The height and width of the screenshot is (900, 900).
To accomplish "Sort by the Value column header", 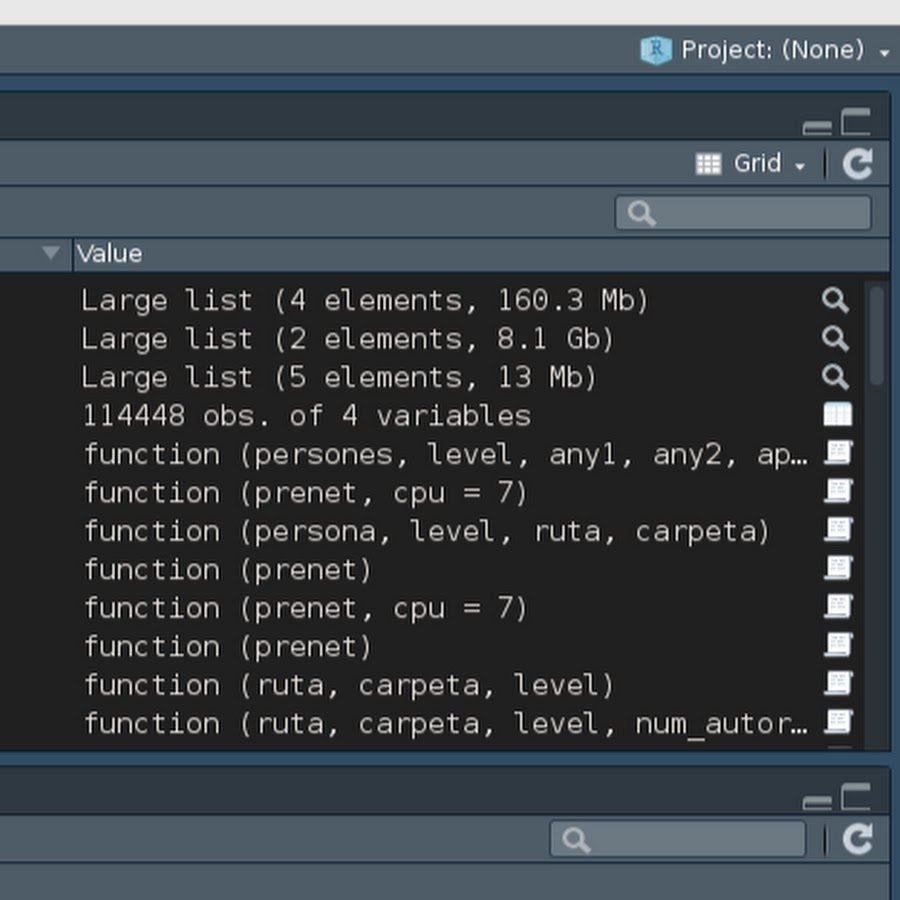I will pos(110,254).
